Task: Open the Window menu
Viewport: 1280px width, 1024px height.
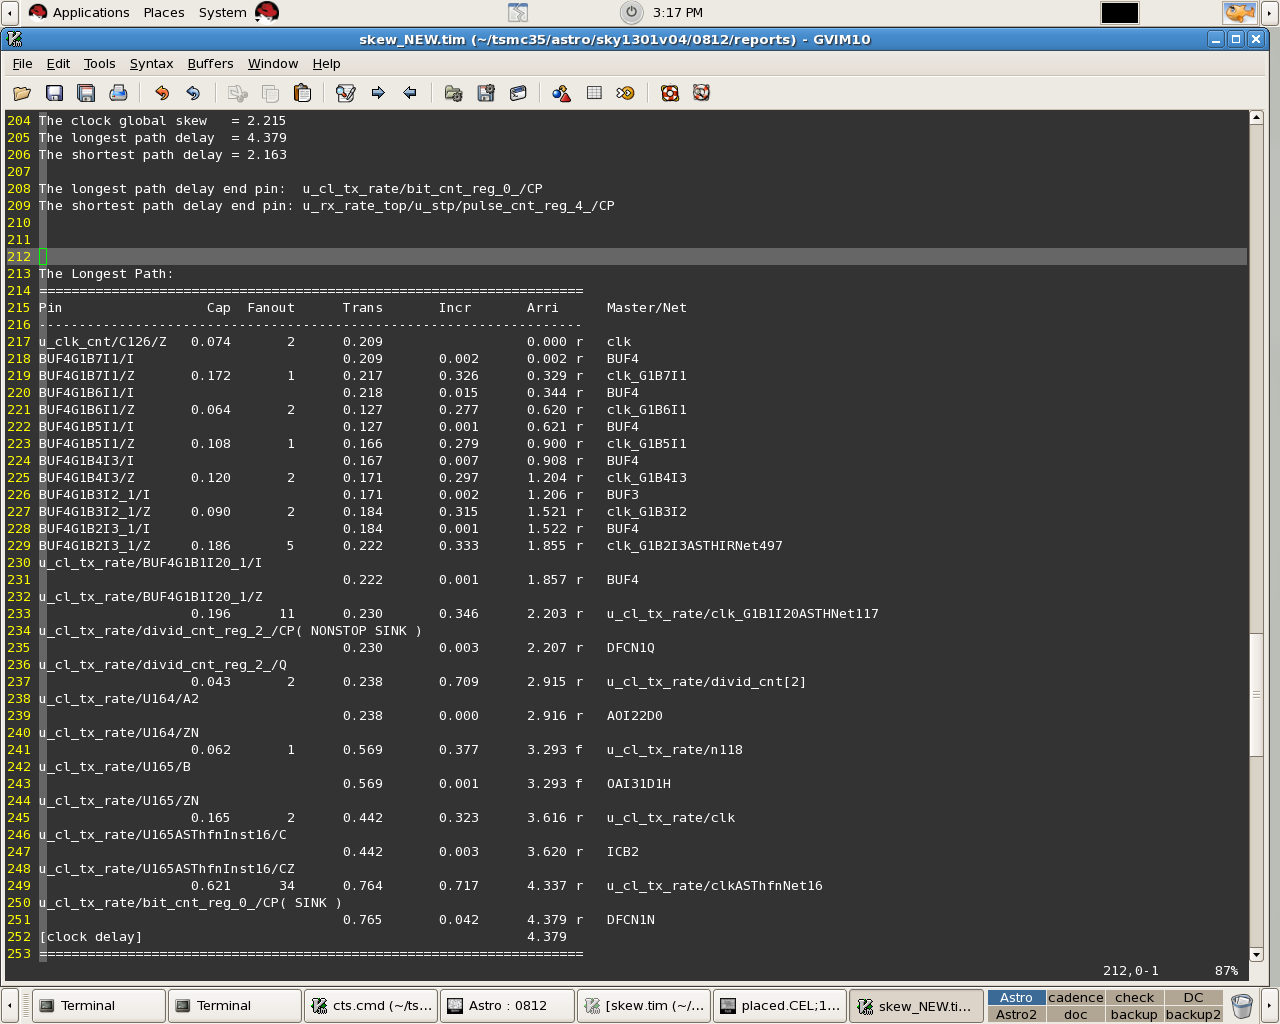Action: (273, 63)
